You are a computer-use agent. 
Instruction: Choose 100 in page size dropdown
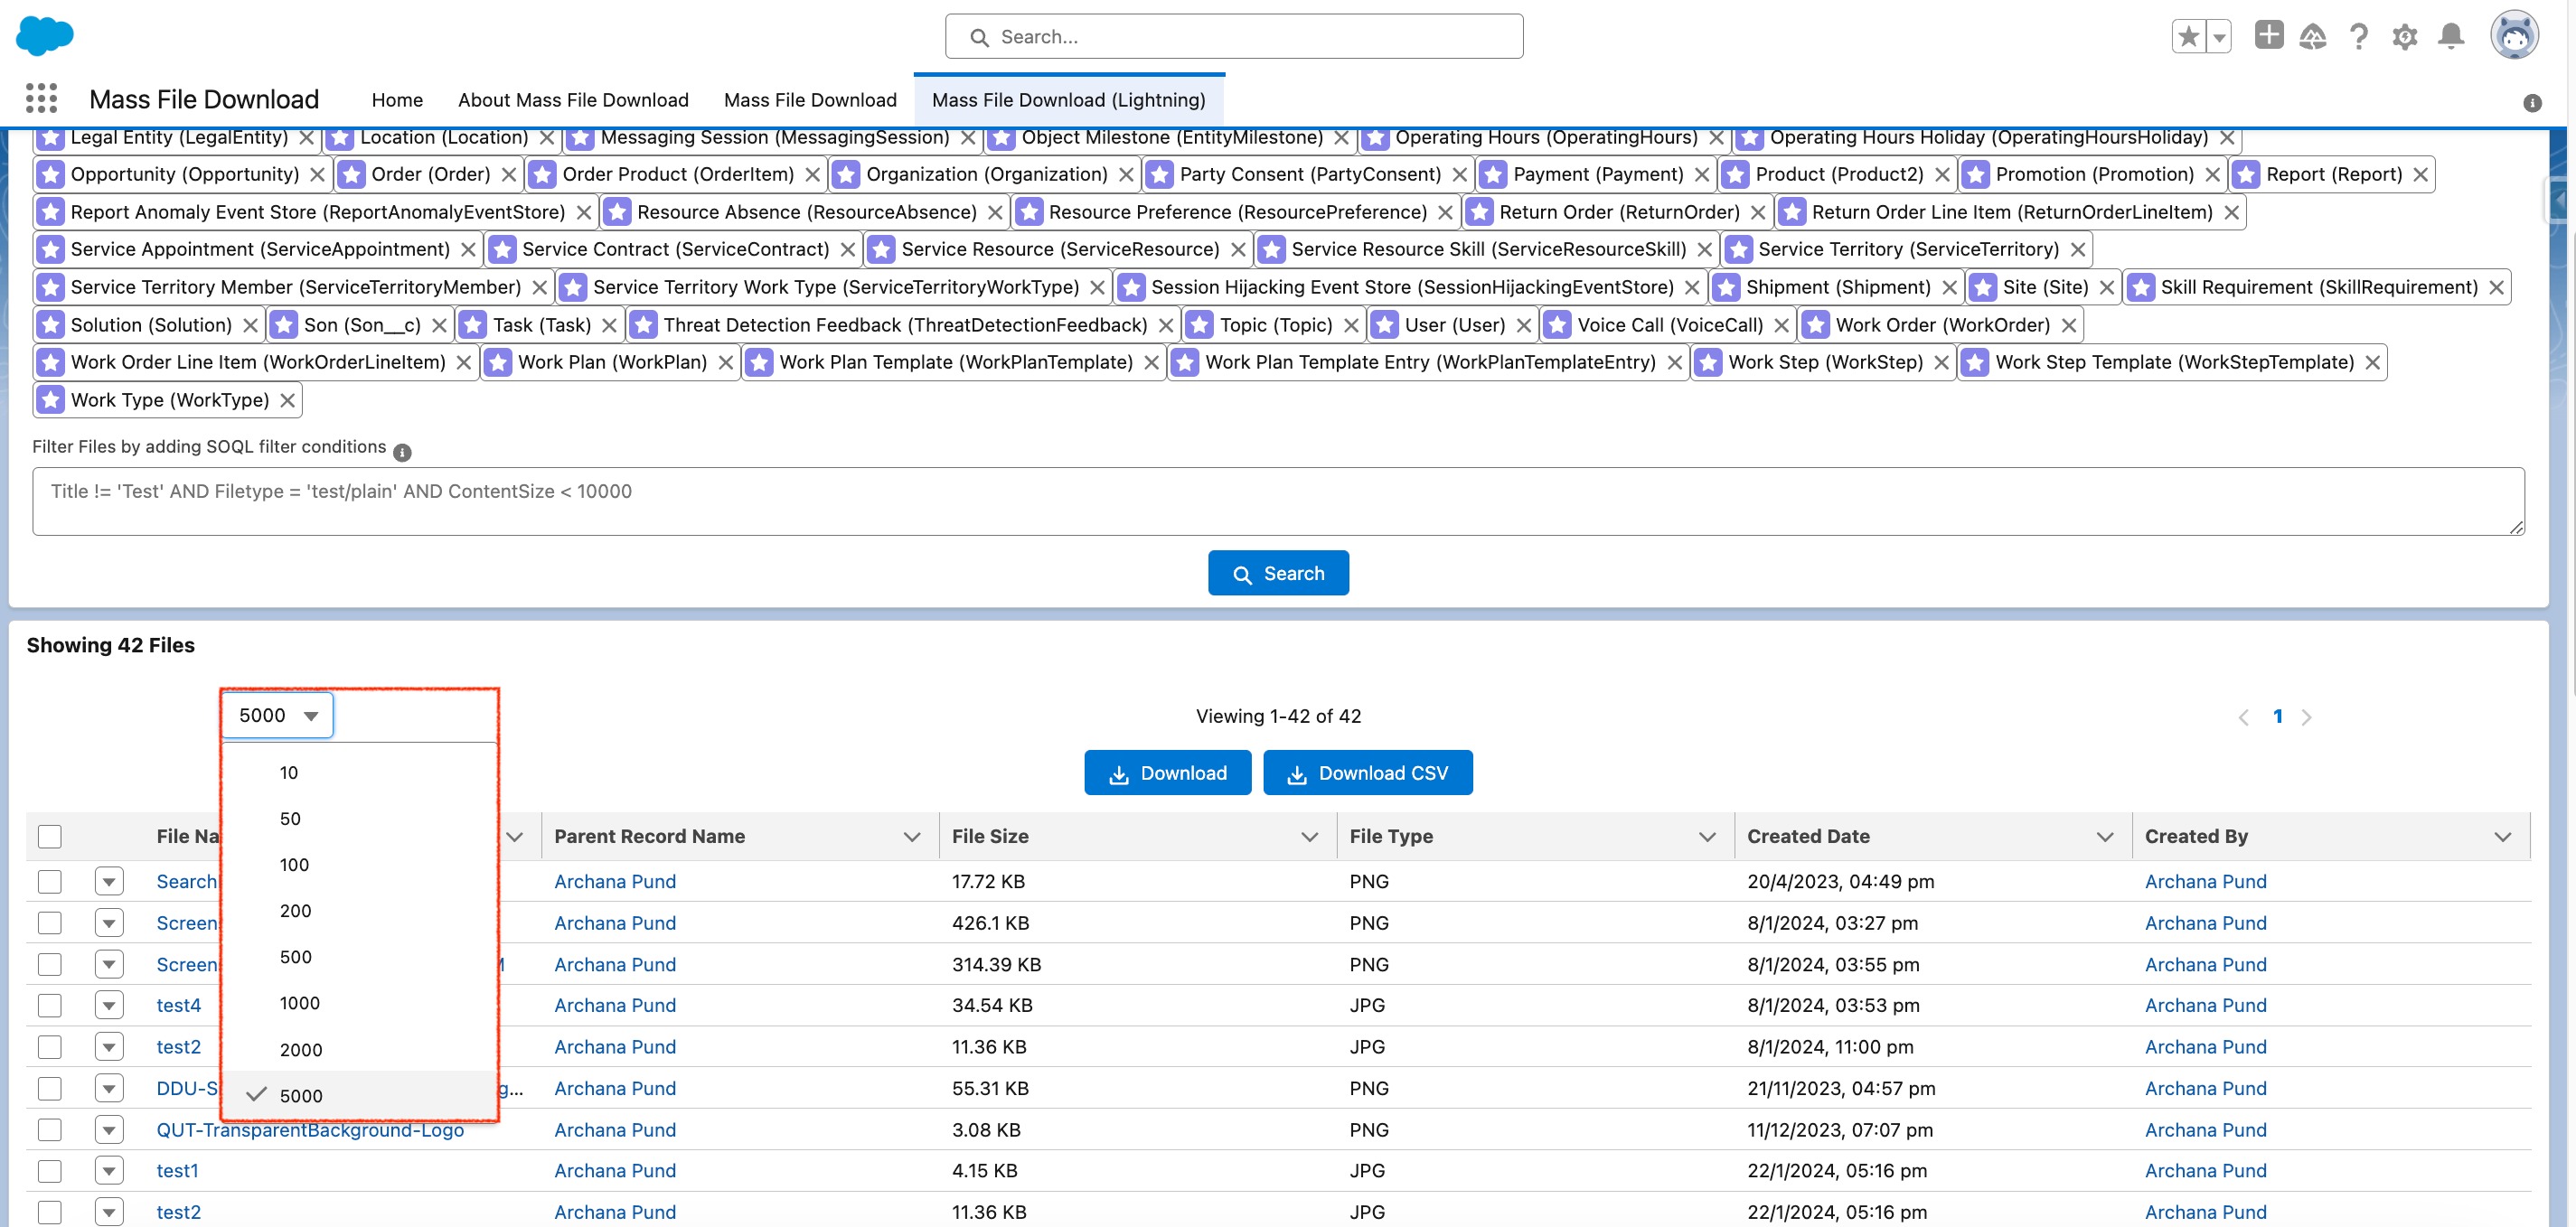294,865
